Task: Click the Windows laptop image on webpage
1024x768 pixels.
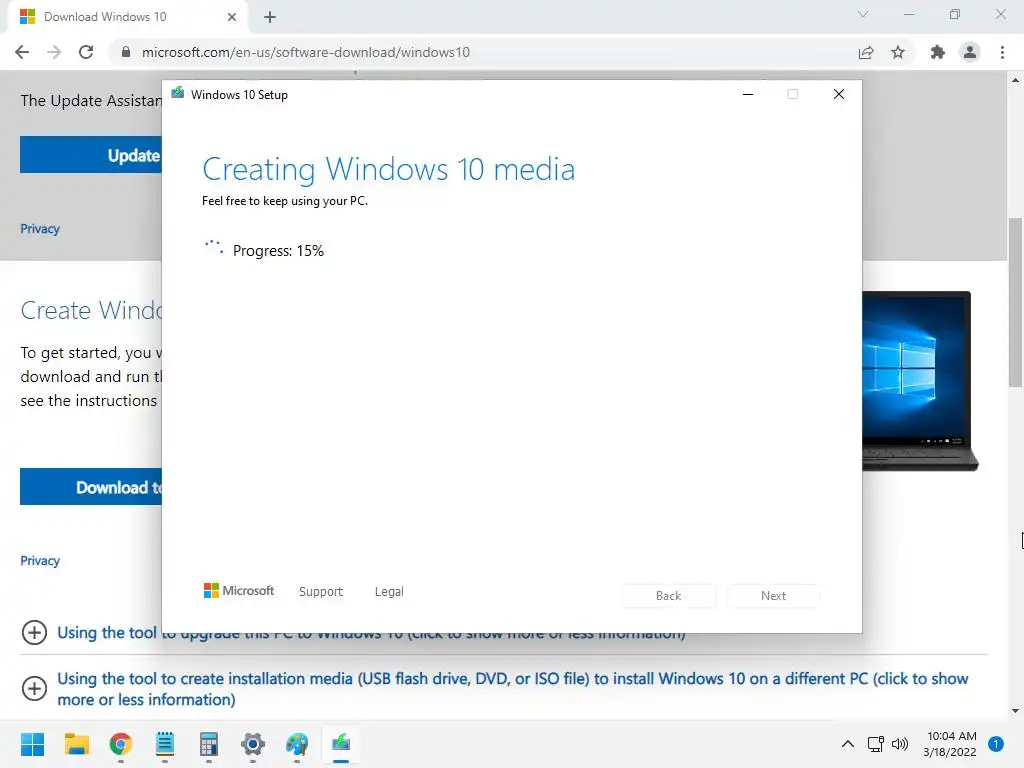Action: click(x=920, y=381)
